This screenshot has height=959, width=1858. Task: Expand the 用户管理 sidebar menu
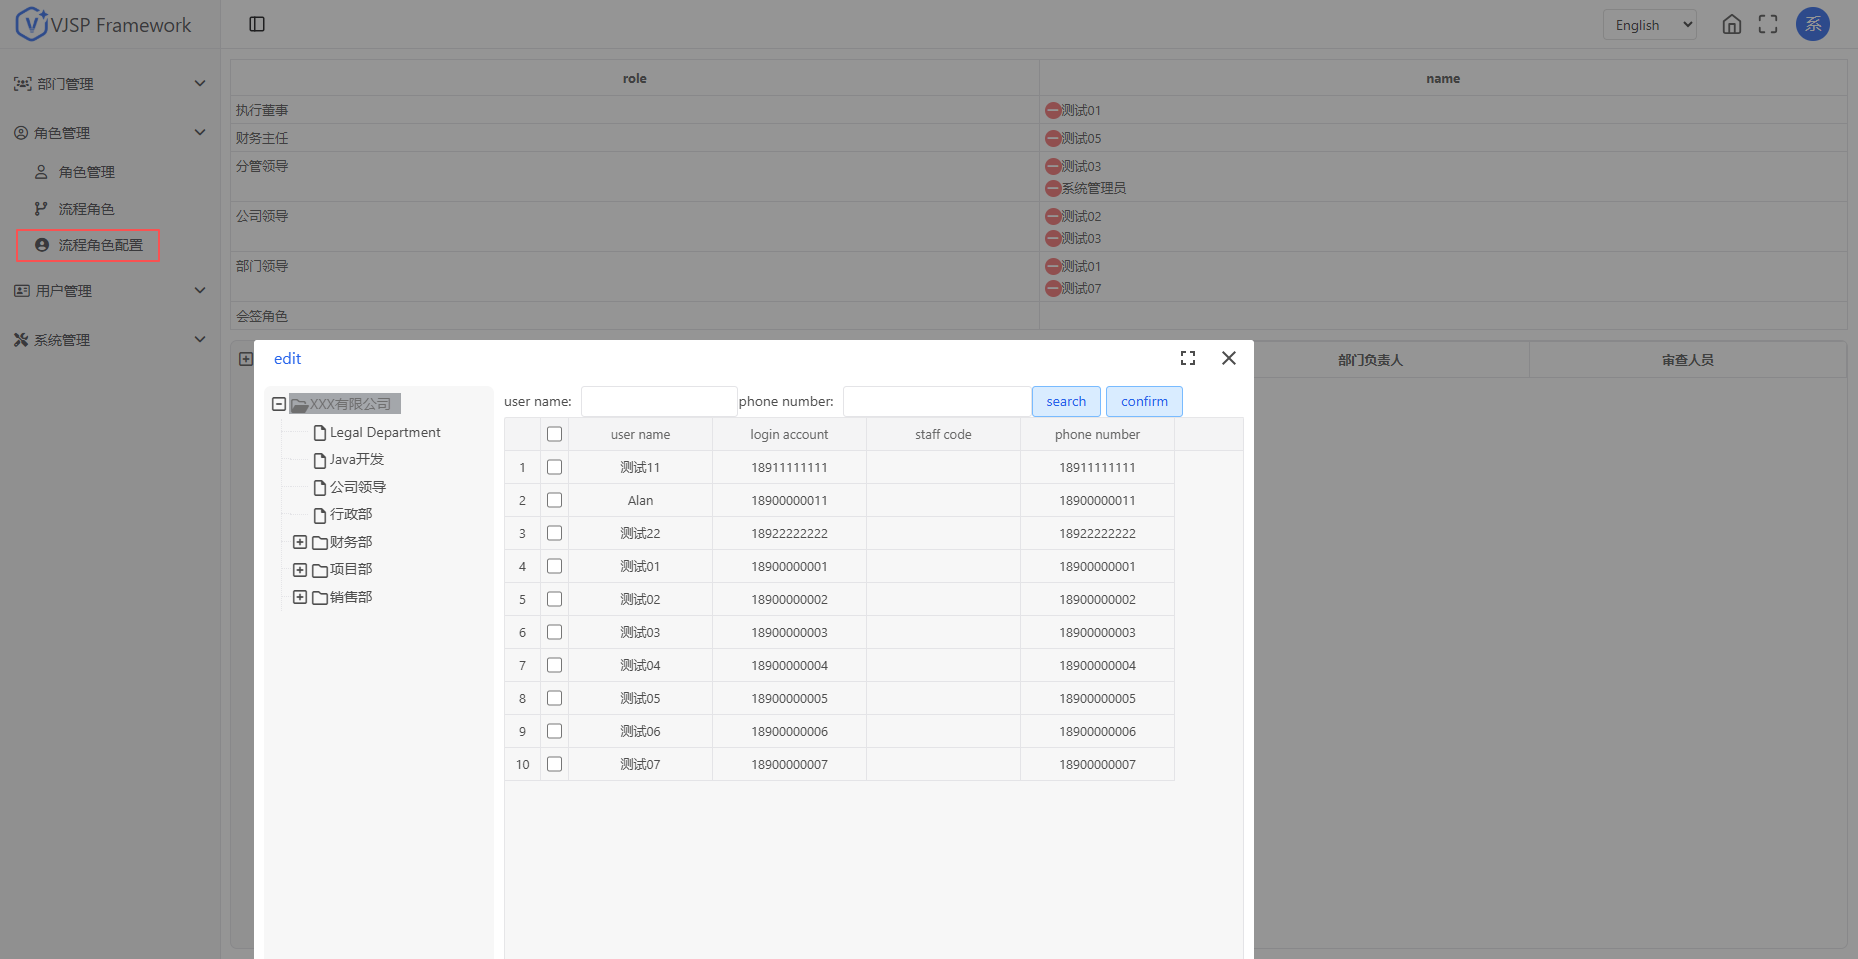pyautogui.click(x=108, y=291)
